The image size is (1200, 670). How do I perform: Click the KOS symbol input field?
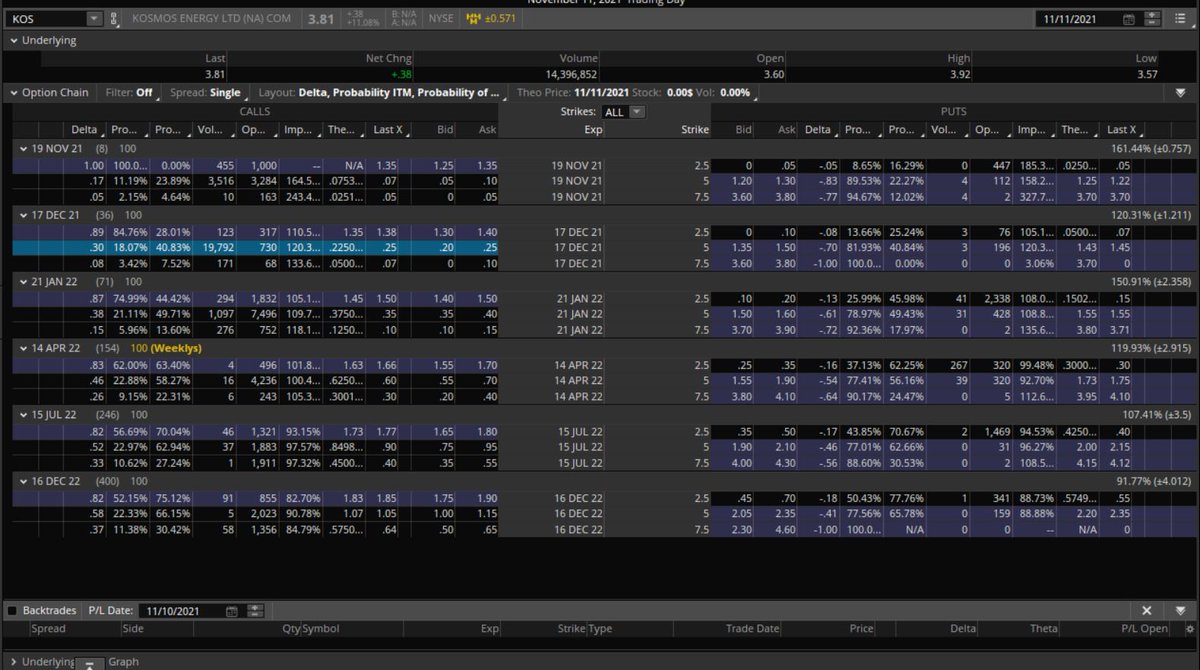point(45,19)
